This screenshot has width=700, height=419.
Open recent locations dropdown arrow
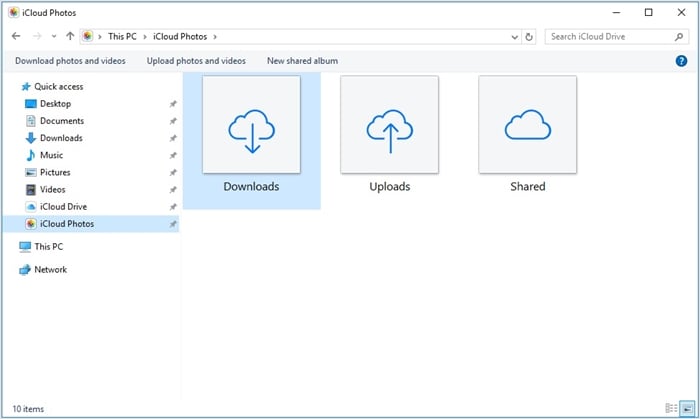[x=54, y=37]
